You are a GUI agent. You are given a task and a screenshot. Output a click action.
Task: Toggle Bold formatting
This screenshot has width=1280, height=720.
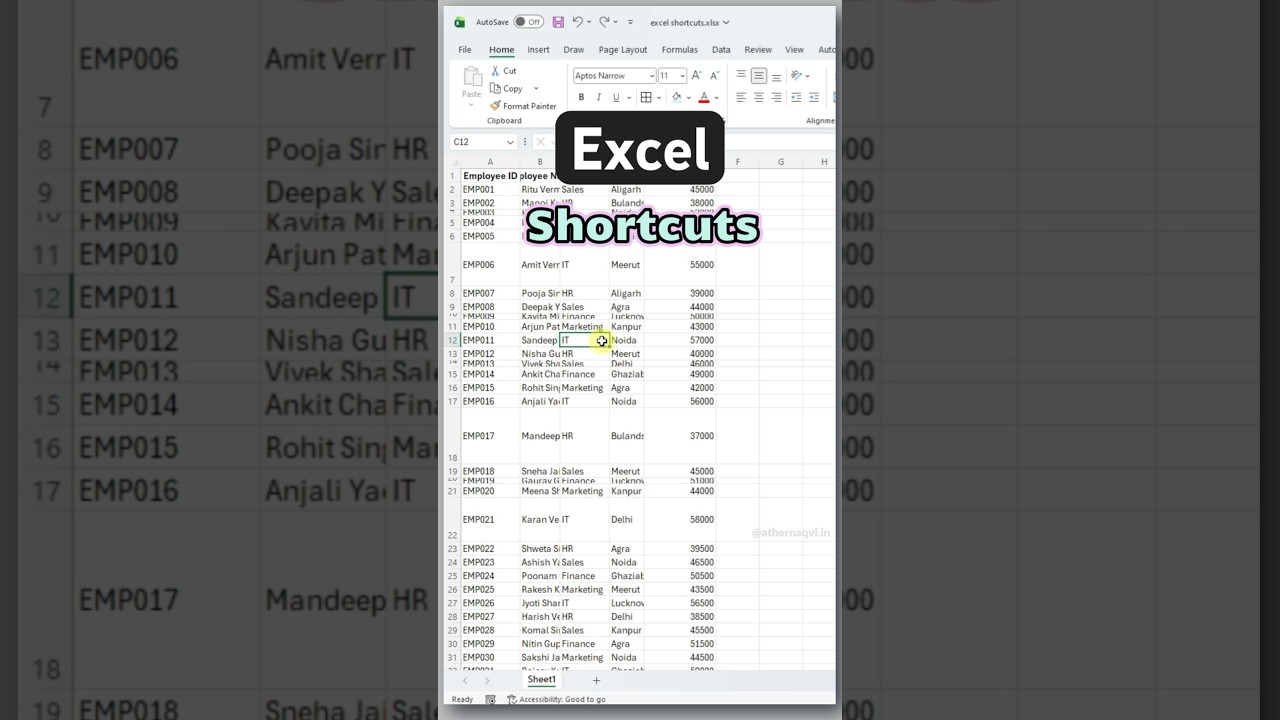(x=581, y=97)
